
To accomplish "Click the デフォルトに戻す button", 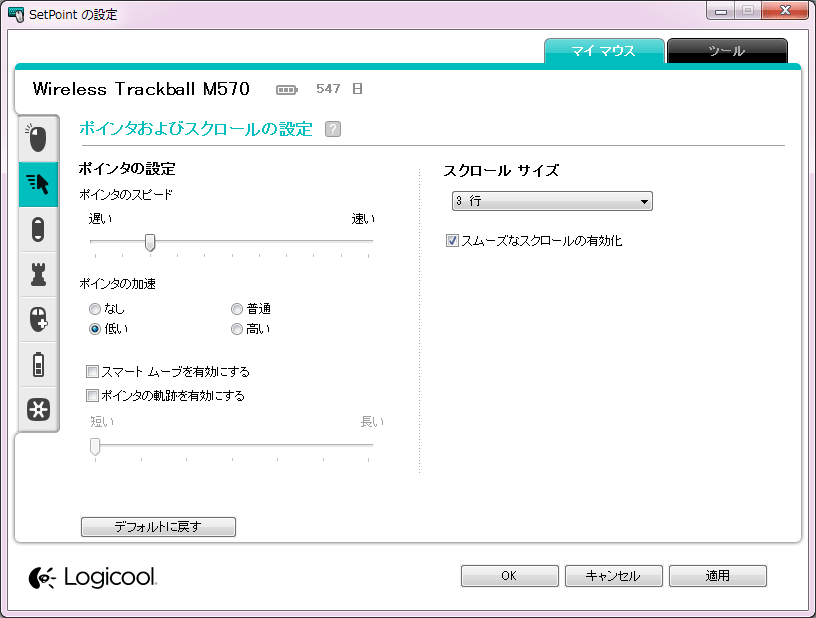I will pyautogui.click(x=158, y=526).
